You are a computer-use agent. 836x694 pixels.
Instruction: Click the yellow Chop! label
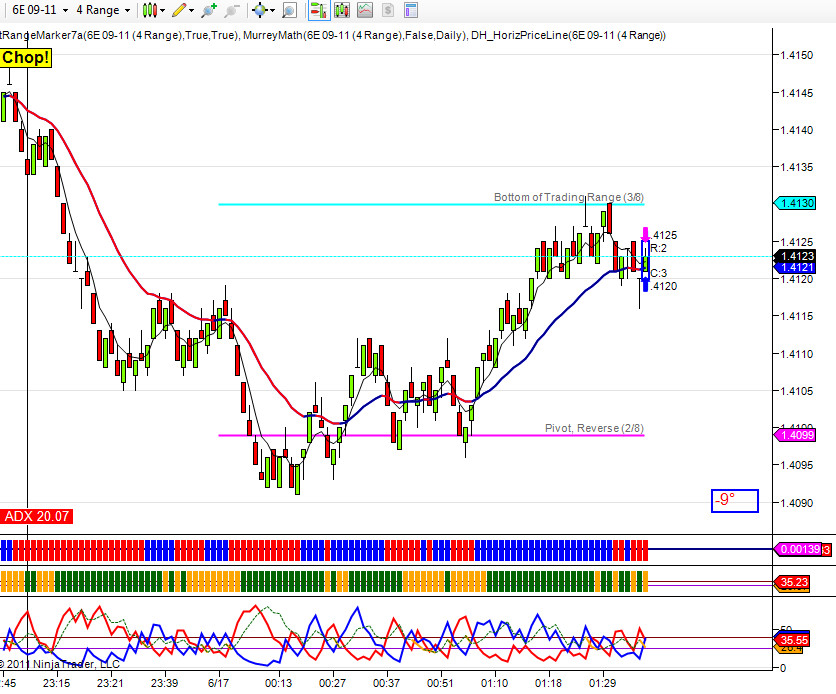pos(26,58)
